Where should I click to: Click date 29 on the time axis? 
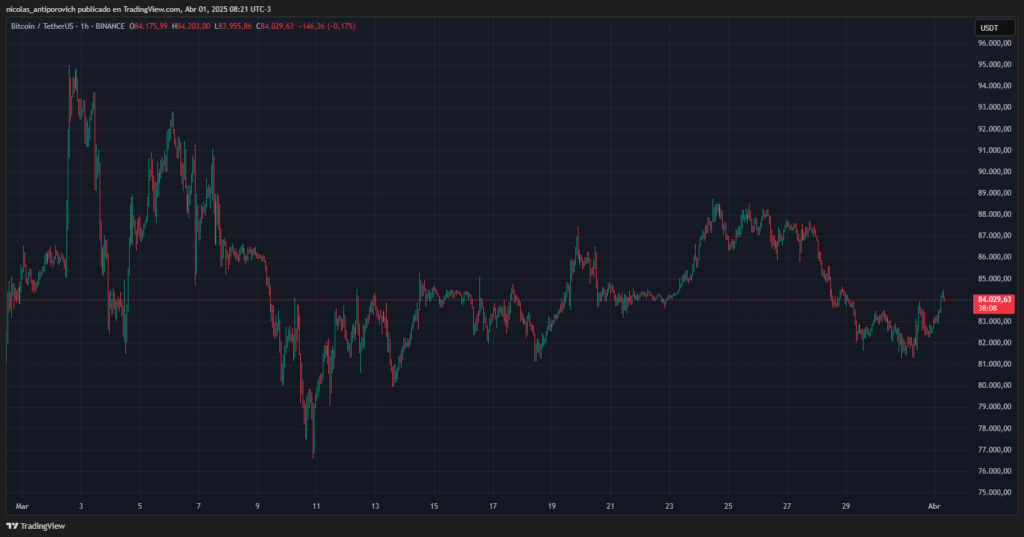click(x=846, y=506)
